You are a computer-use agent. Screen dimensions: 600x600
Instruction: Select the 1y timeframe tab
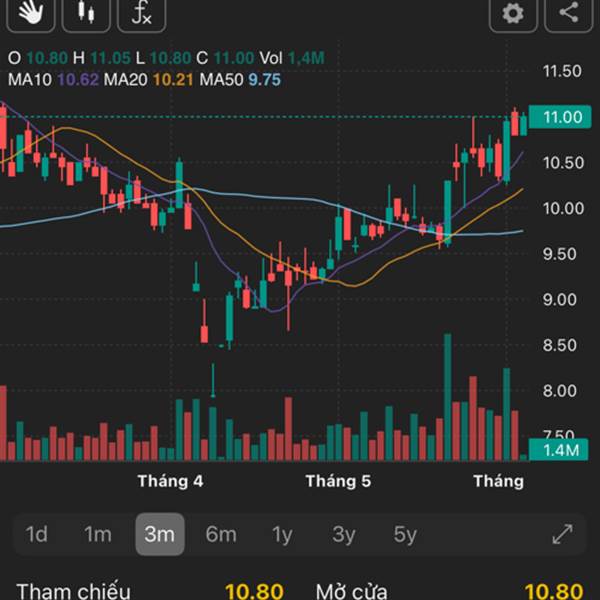[282, 534]
